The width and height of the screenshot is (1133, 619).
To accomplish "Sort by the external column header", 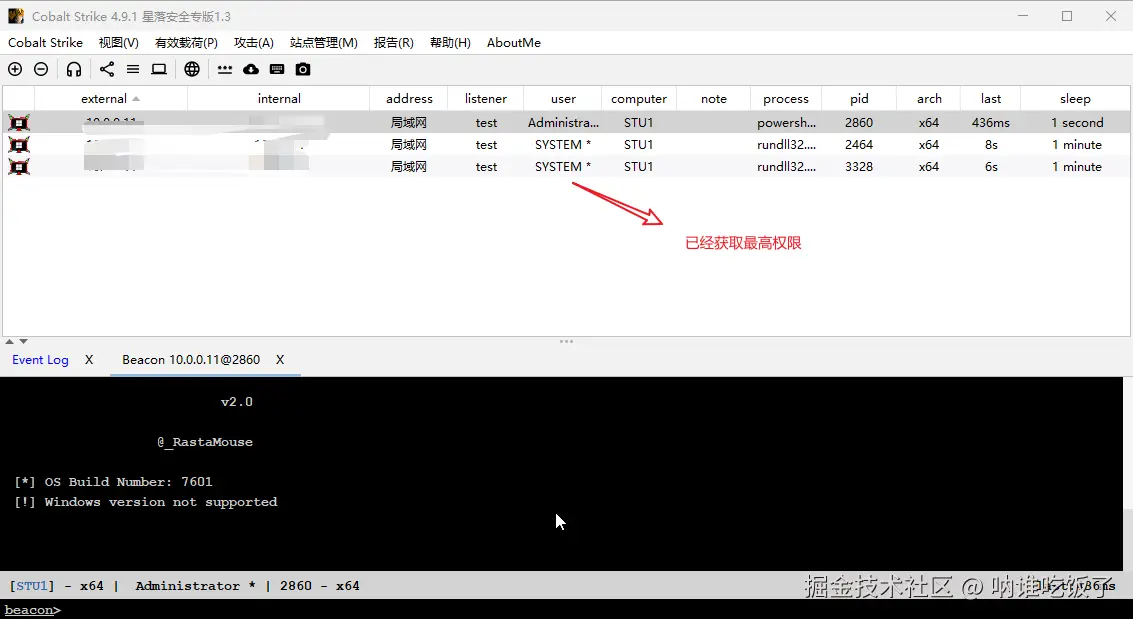I will (111, 99).
